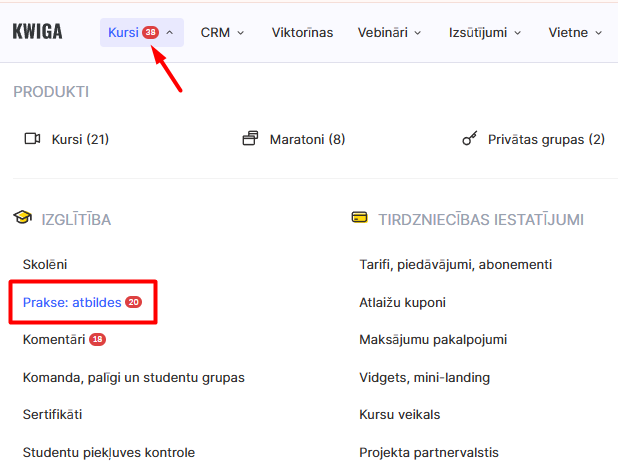Click the graduation cap icon beside Izglītība
Viewport: 618px width, 471px height.
pos(22,217)
